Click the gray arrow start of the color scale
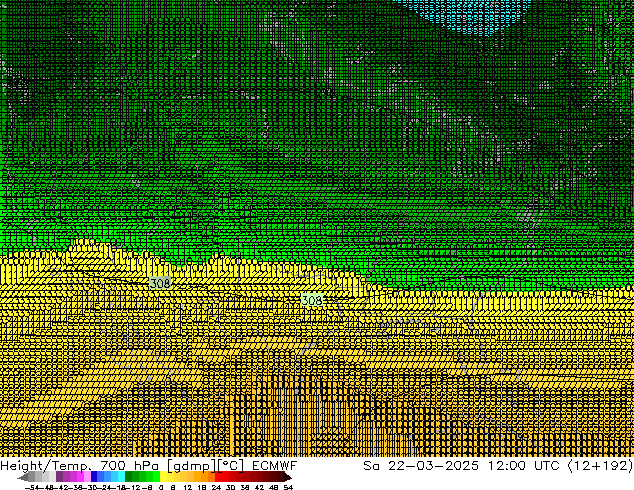Screen dimensions: 634x490 pyautogui.click(x=22, y=477)
